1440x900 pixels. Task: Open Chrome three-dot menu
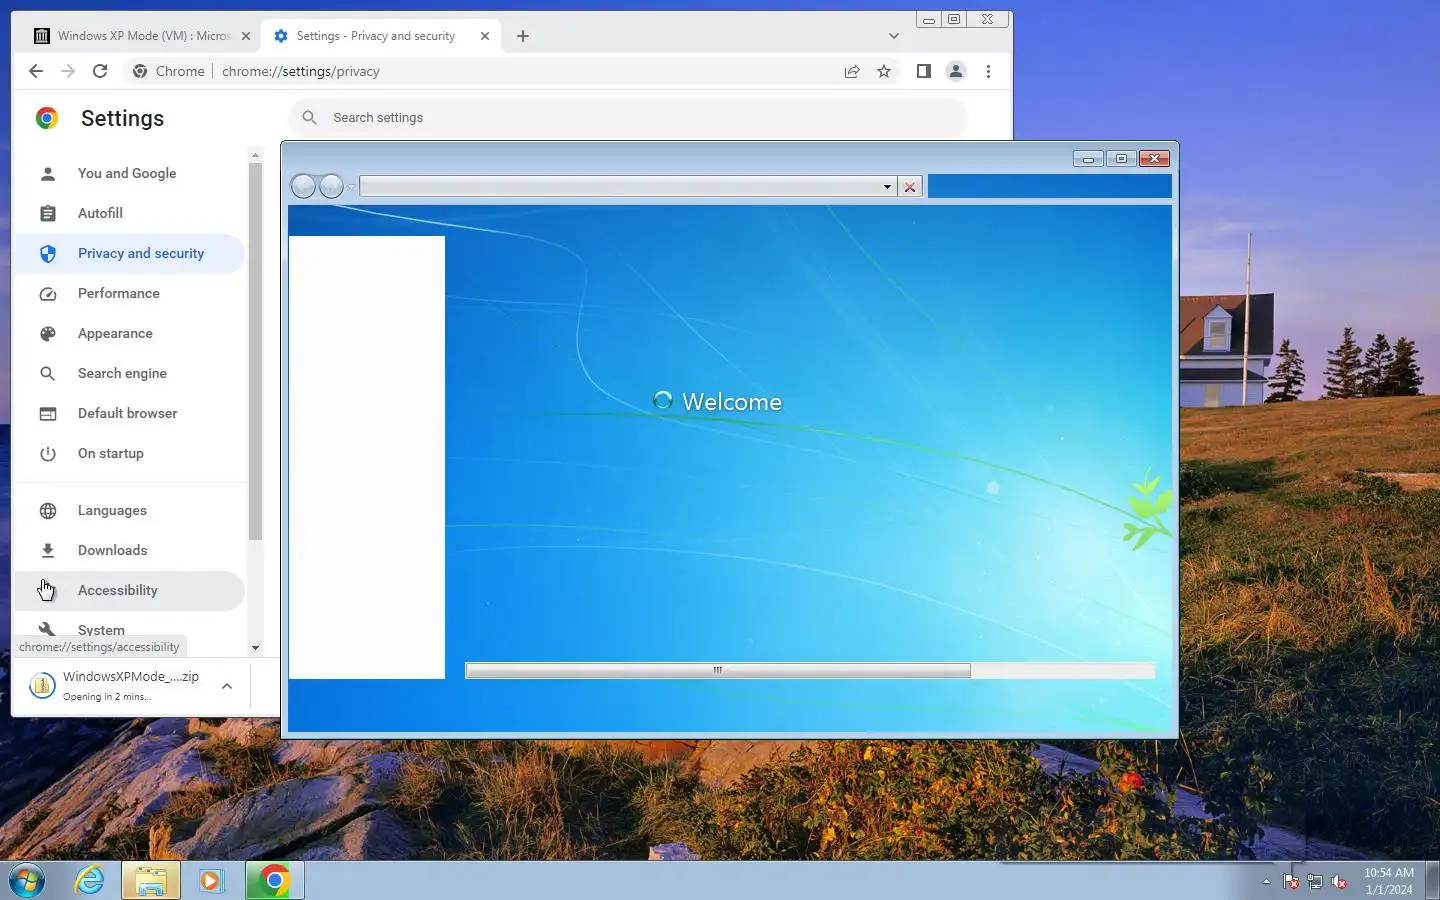(x=988, y=71)
